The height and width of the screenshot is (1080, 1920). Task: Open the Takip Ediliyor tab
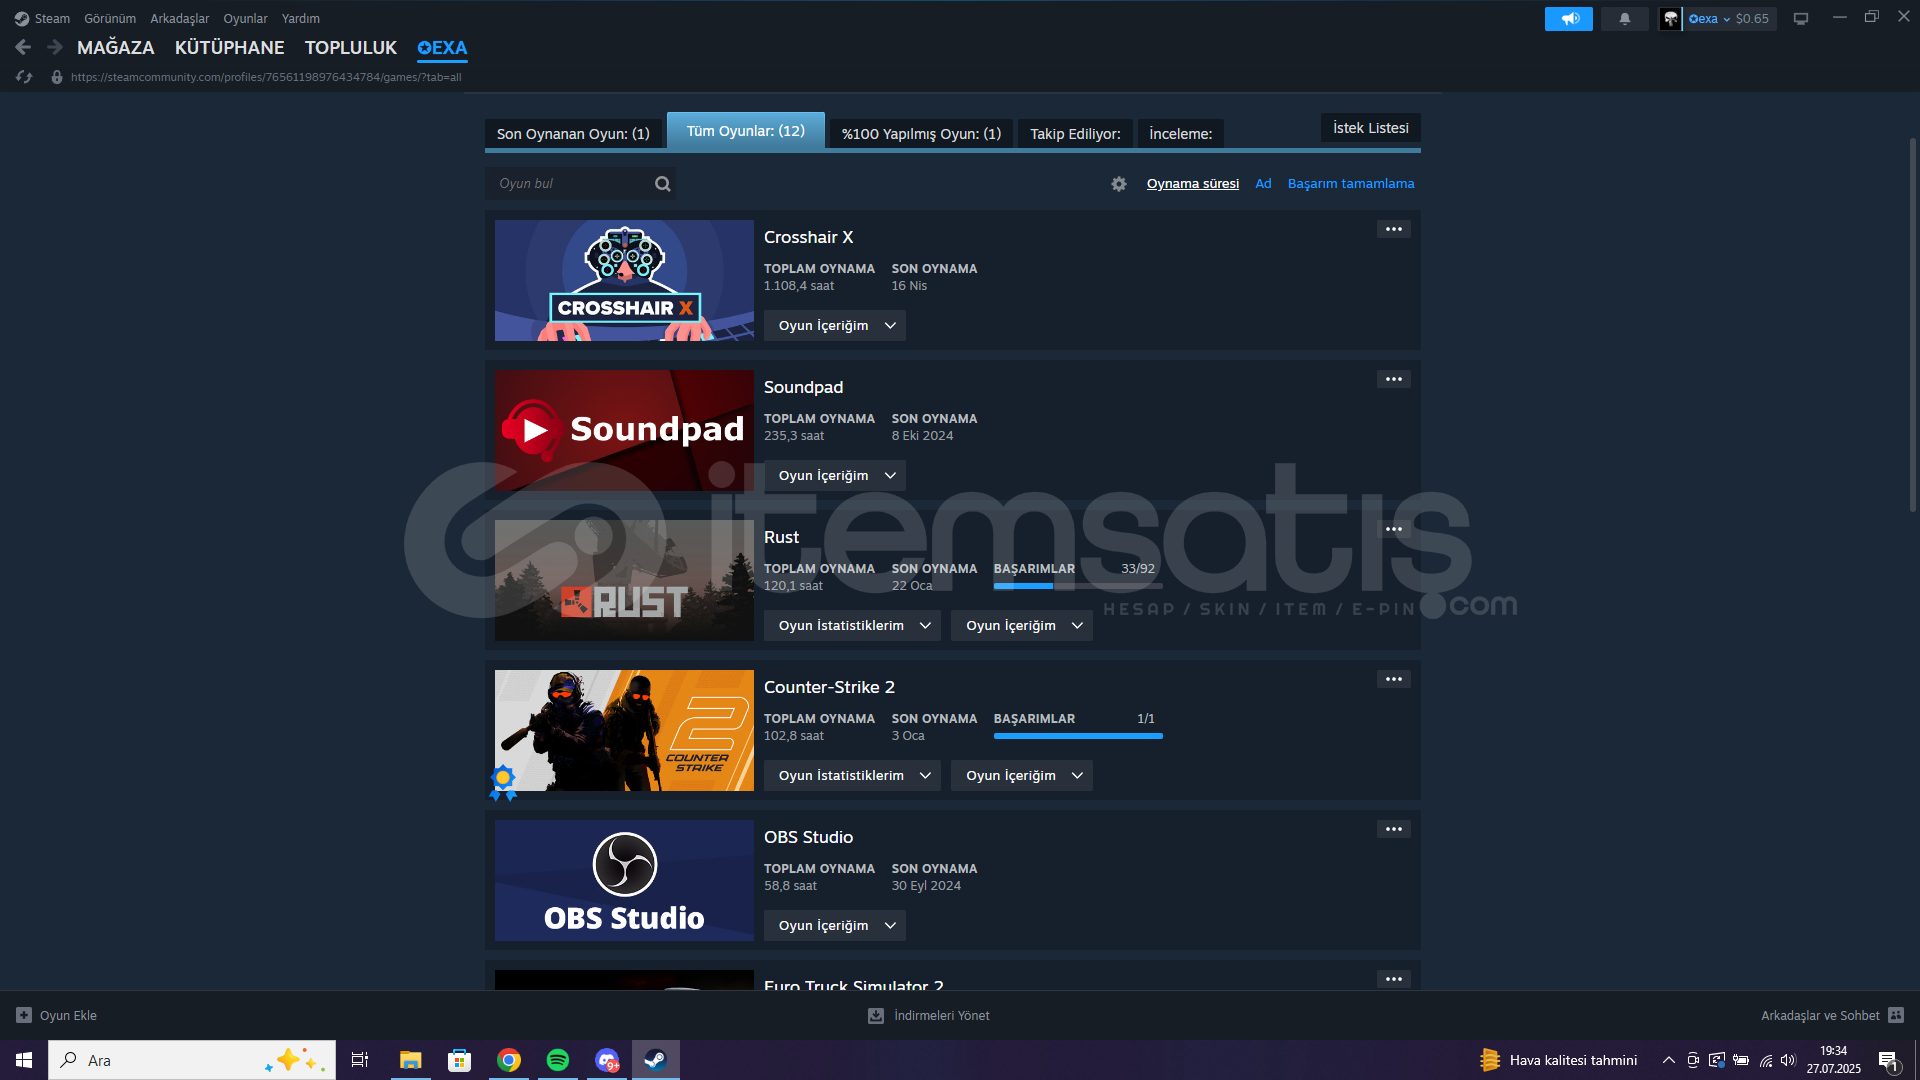pyautogui.click(x=1075, y=134)
